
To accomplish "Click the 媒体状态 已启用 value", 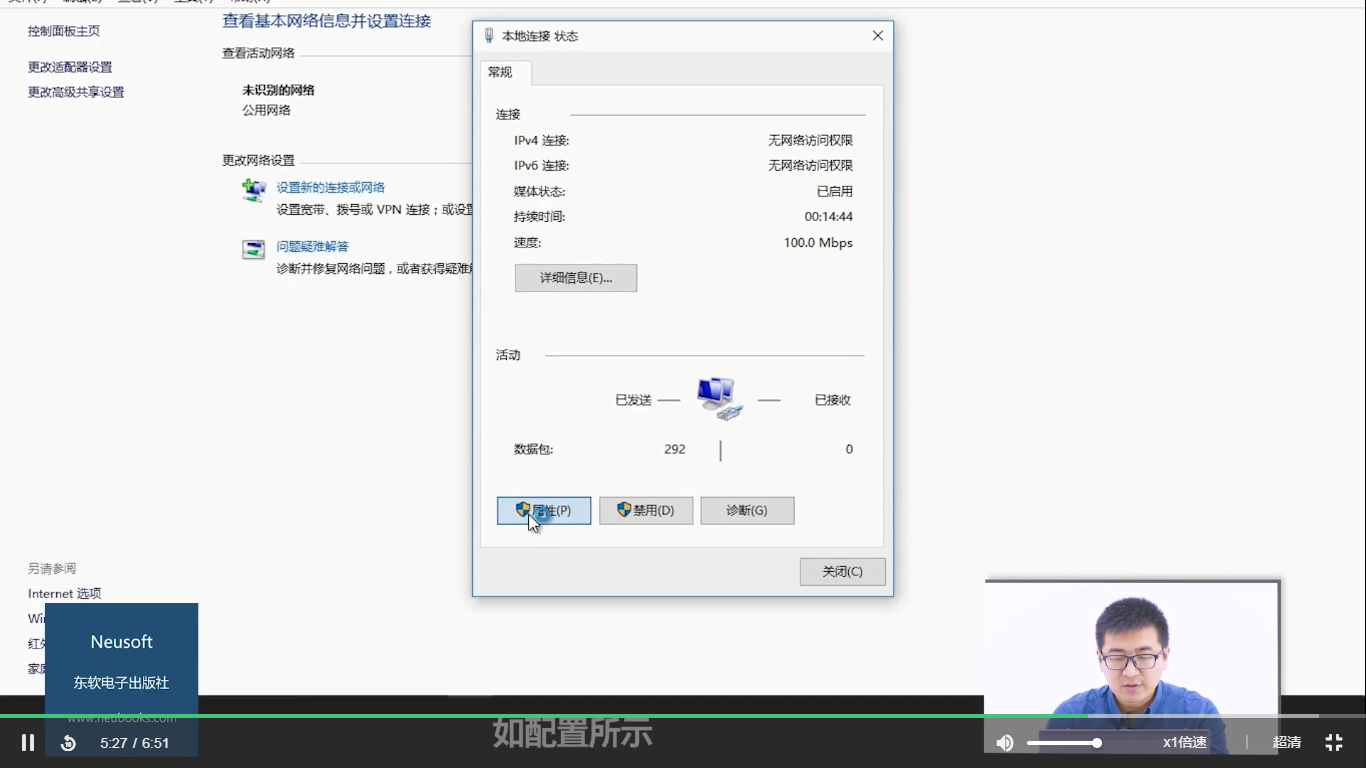I will [835, 191].
